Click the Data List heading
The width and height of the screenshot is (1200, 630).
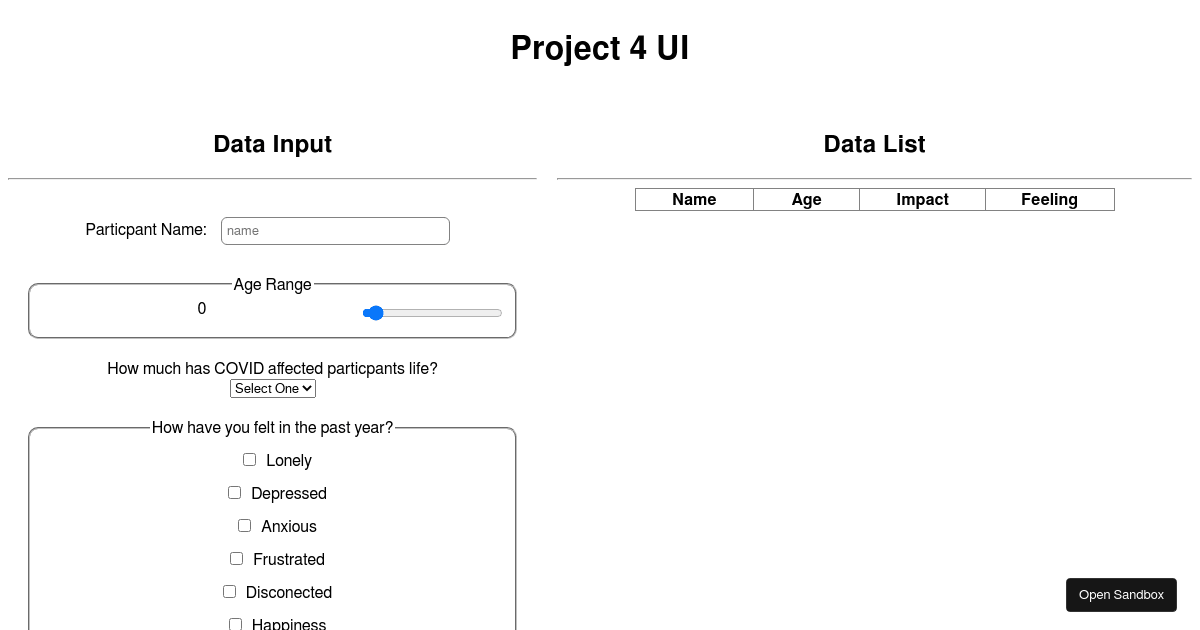(874, 144)
